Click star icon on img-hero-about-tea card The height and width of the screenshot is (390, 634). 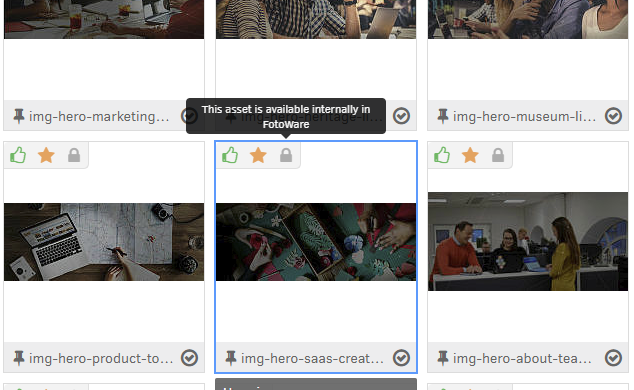click(470, 155)
